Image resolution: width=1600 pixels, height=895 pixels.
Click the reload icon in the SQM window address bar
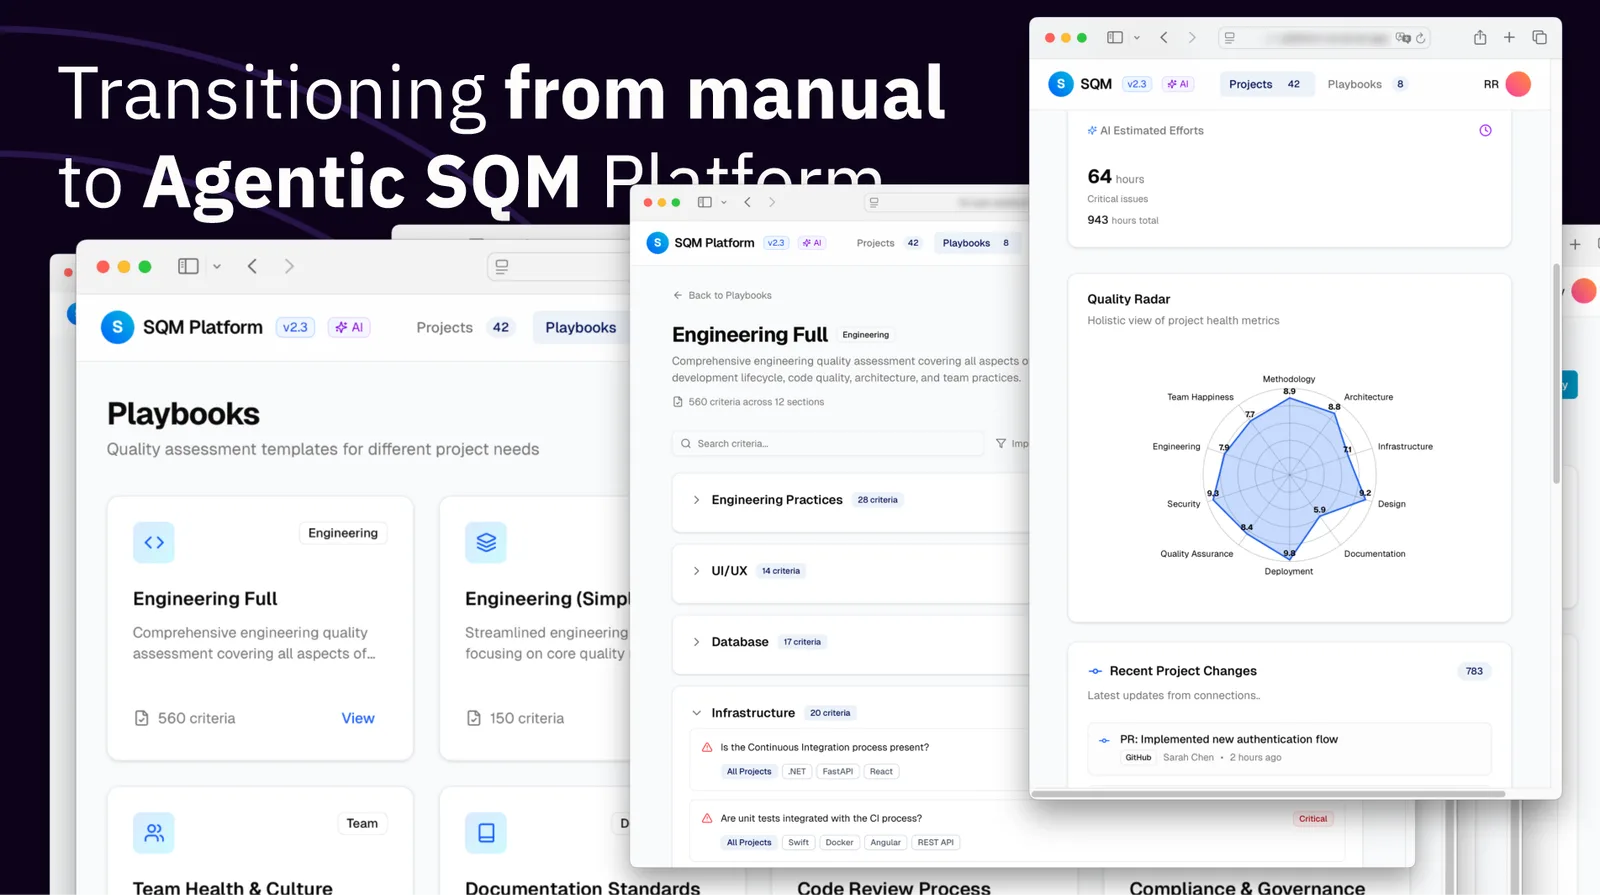pos(1420,38)
